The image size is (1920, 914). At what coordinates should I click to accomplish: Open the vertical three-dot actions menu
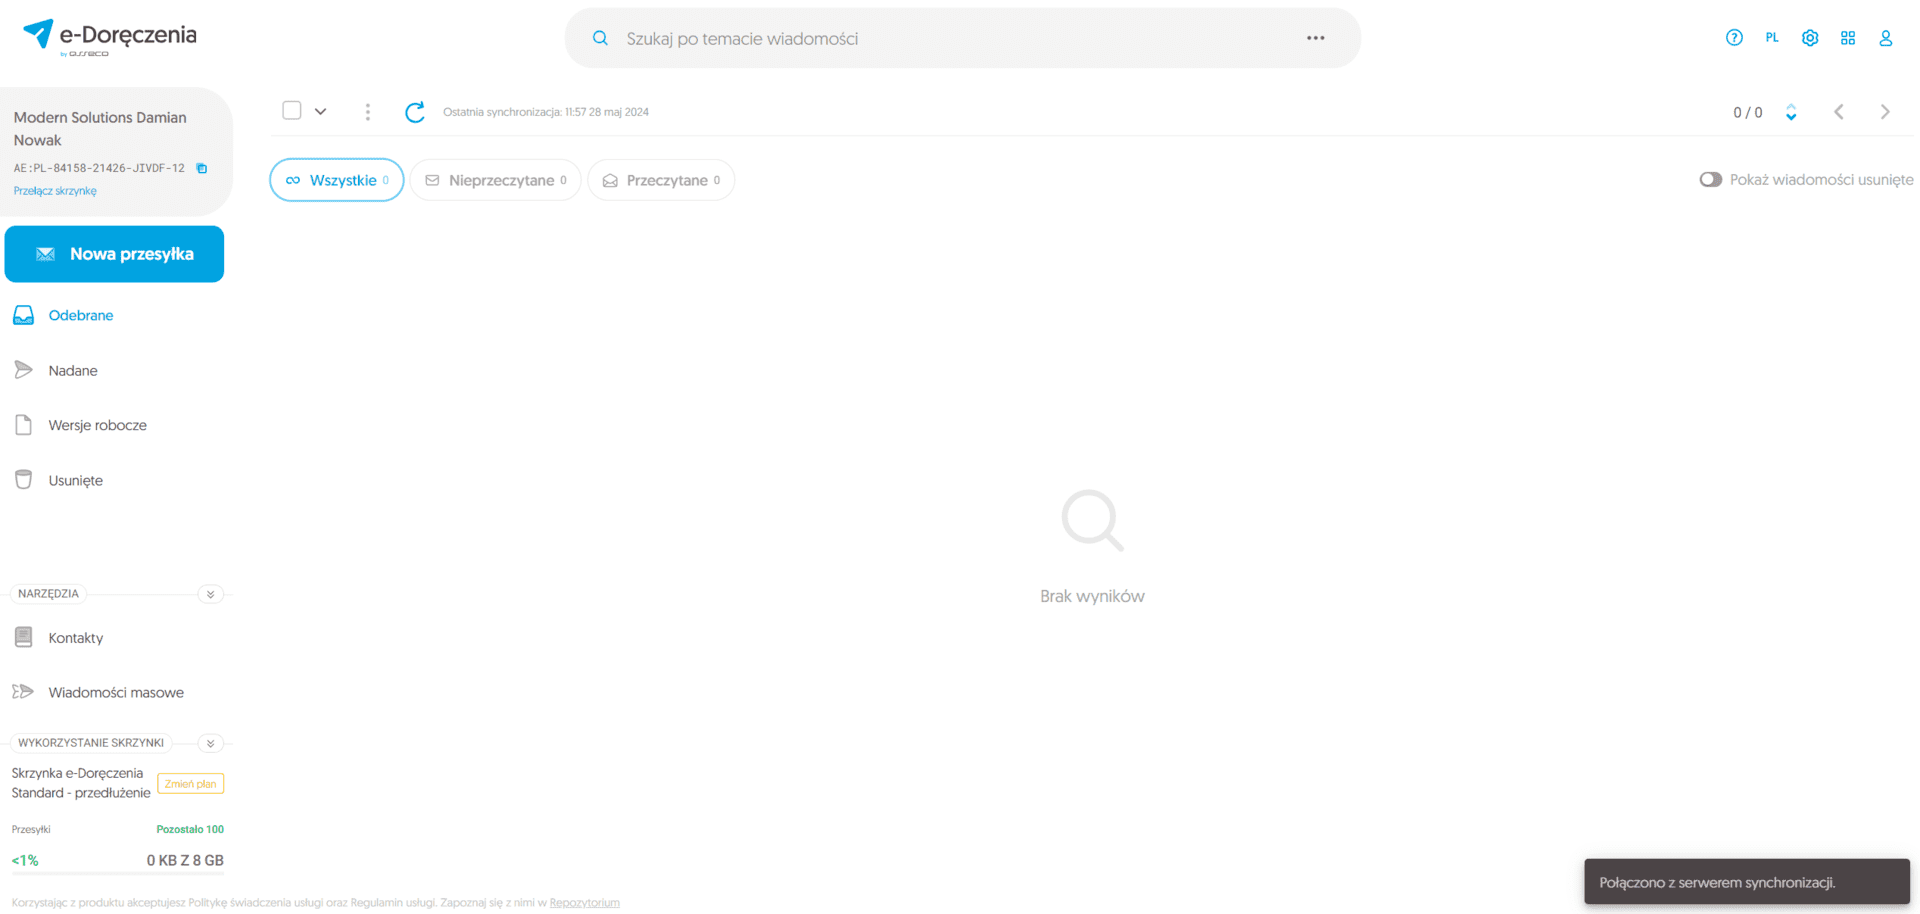pos(368,112)
